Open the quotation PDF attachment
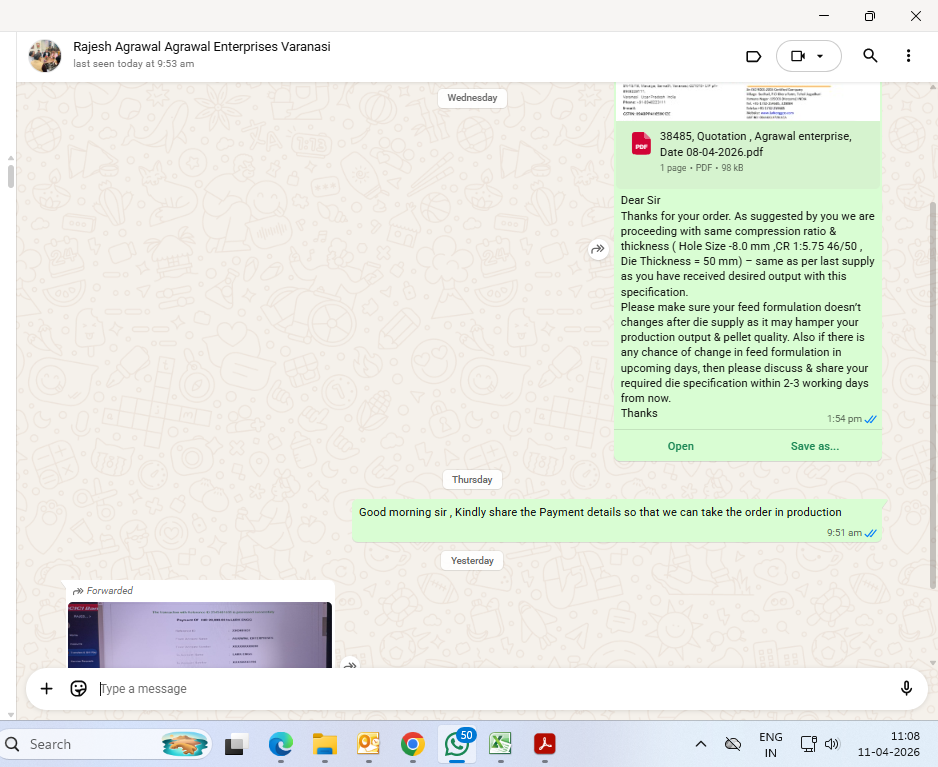Image resolution: width=938 pixels, height=767 pixels. point(680,446)
